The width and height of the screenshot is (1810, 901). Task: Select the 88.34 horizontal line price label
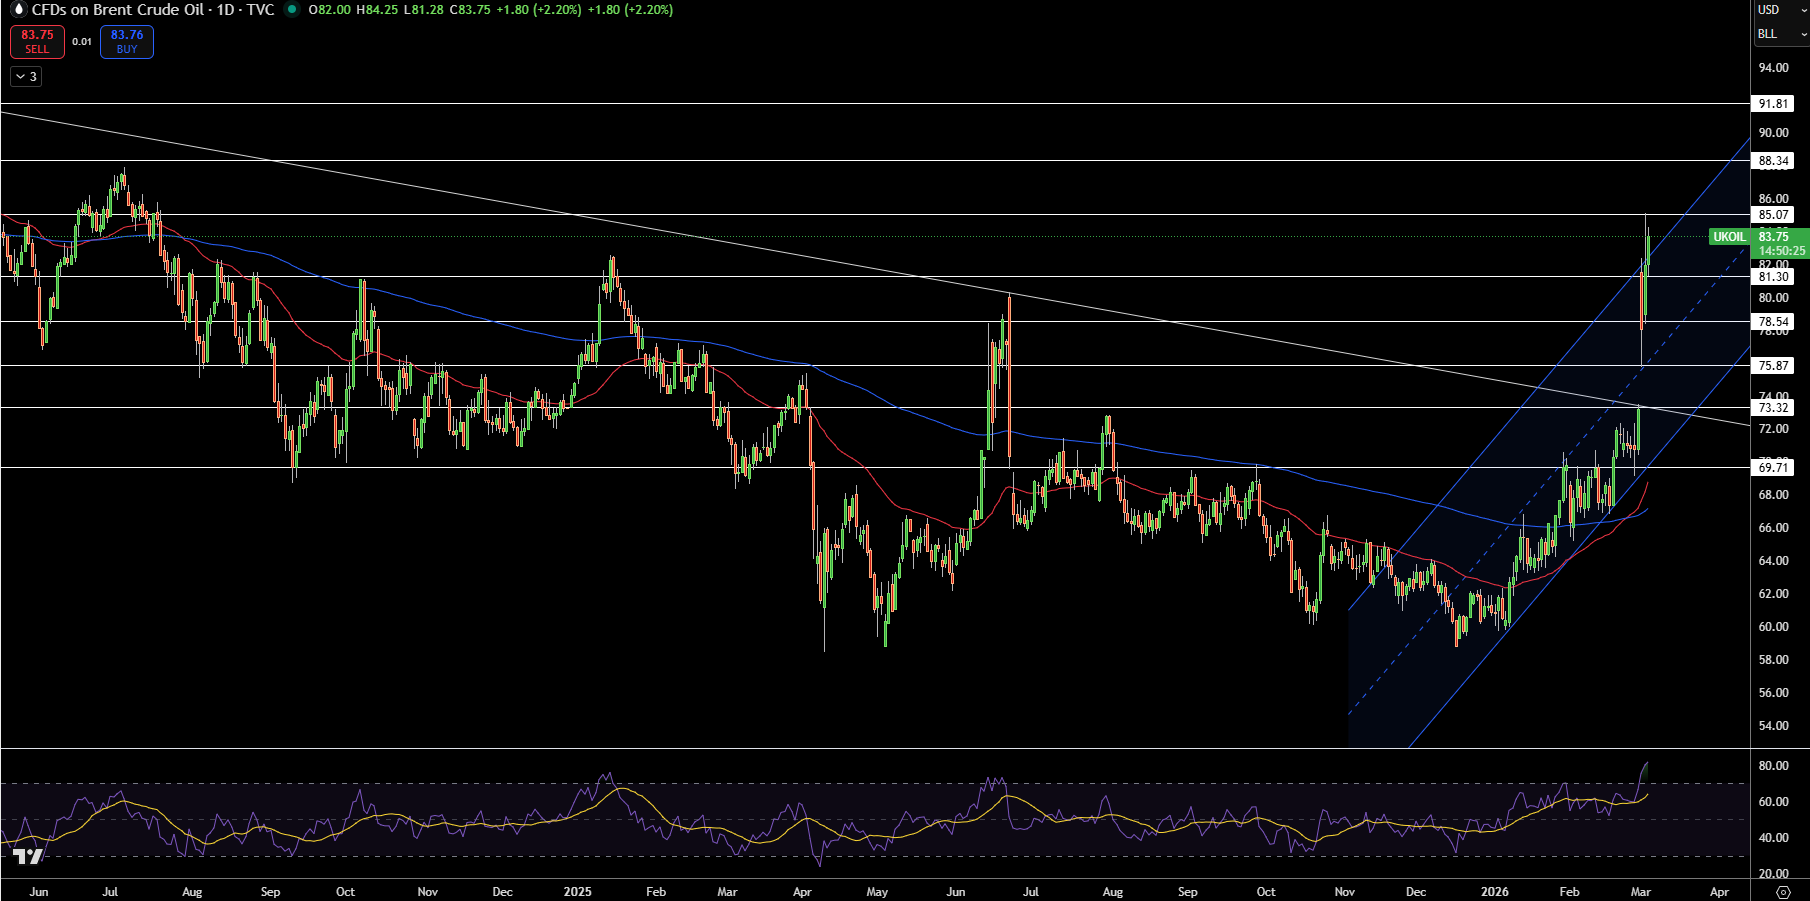pos(1774,161)
